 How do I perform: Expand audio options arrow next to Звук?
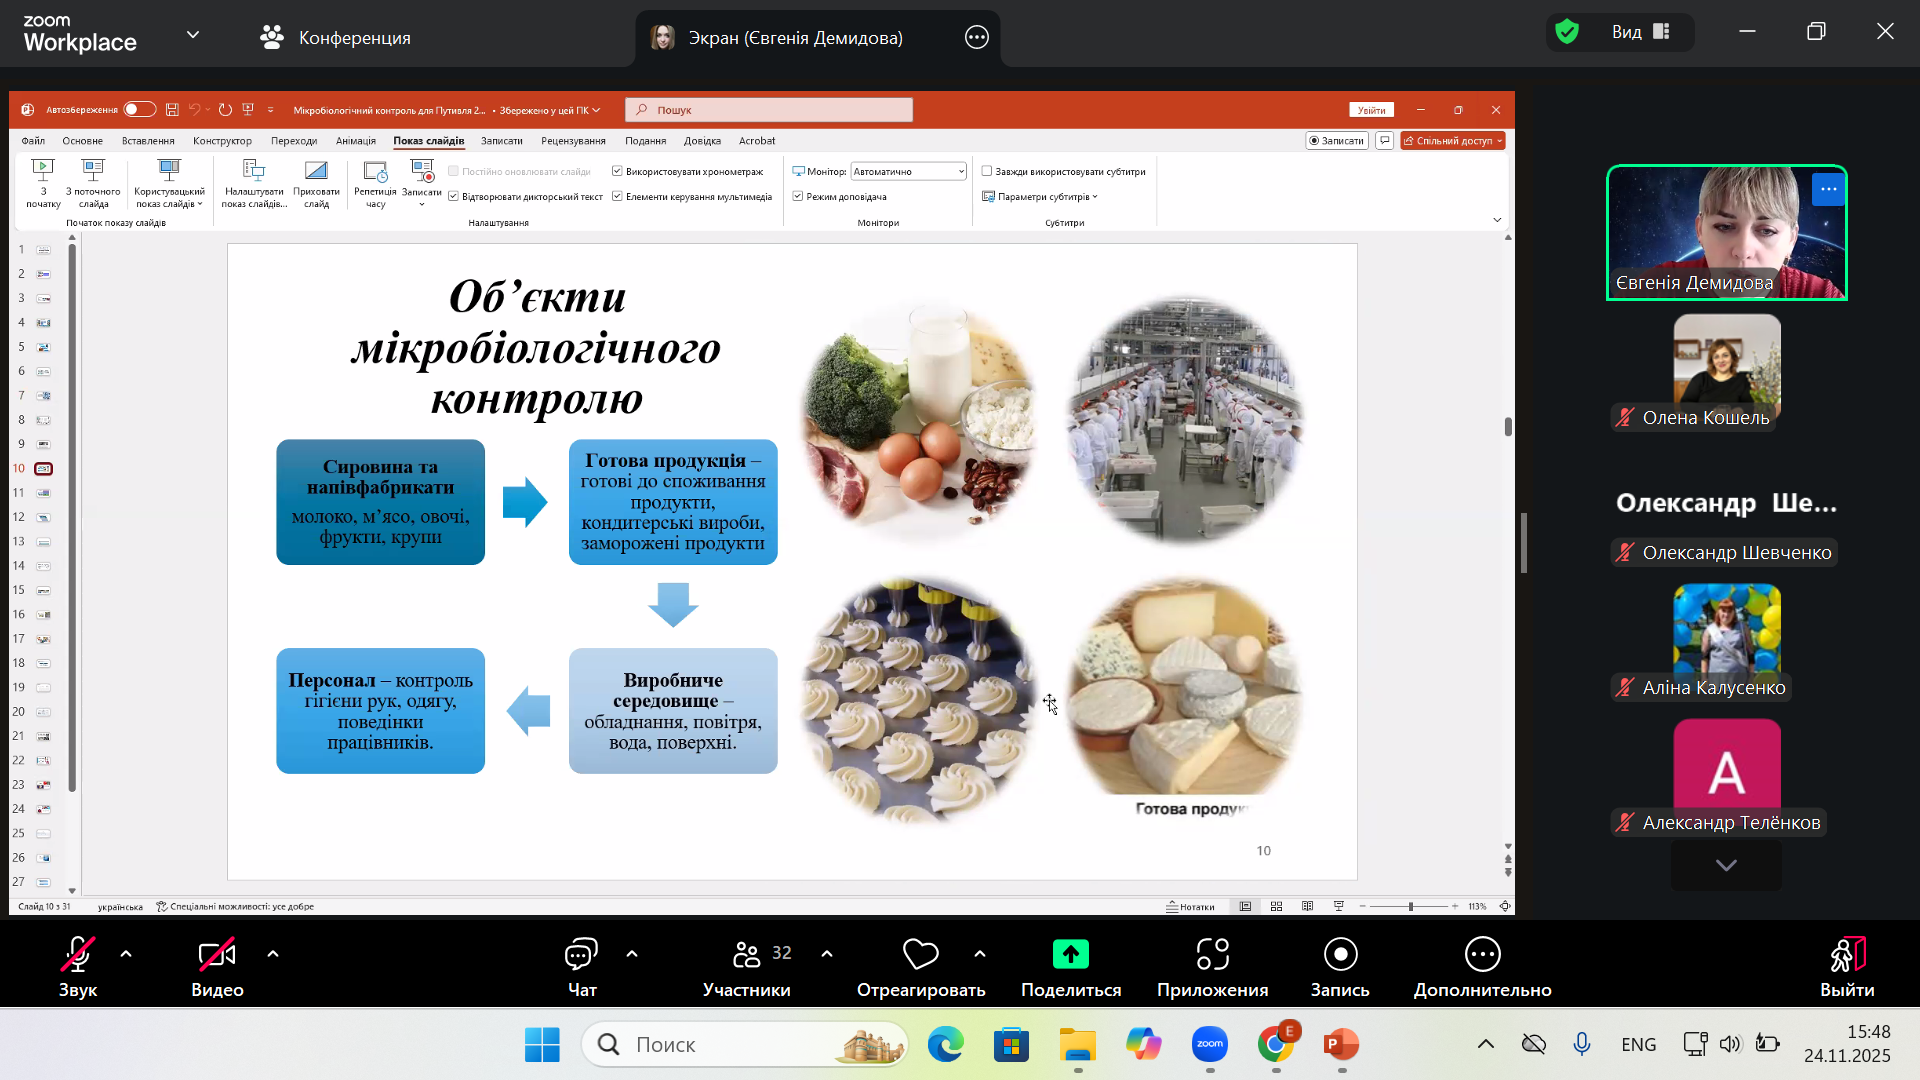tap(126, 954)
